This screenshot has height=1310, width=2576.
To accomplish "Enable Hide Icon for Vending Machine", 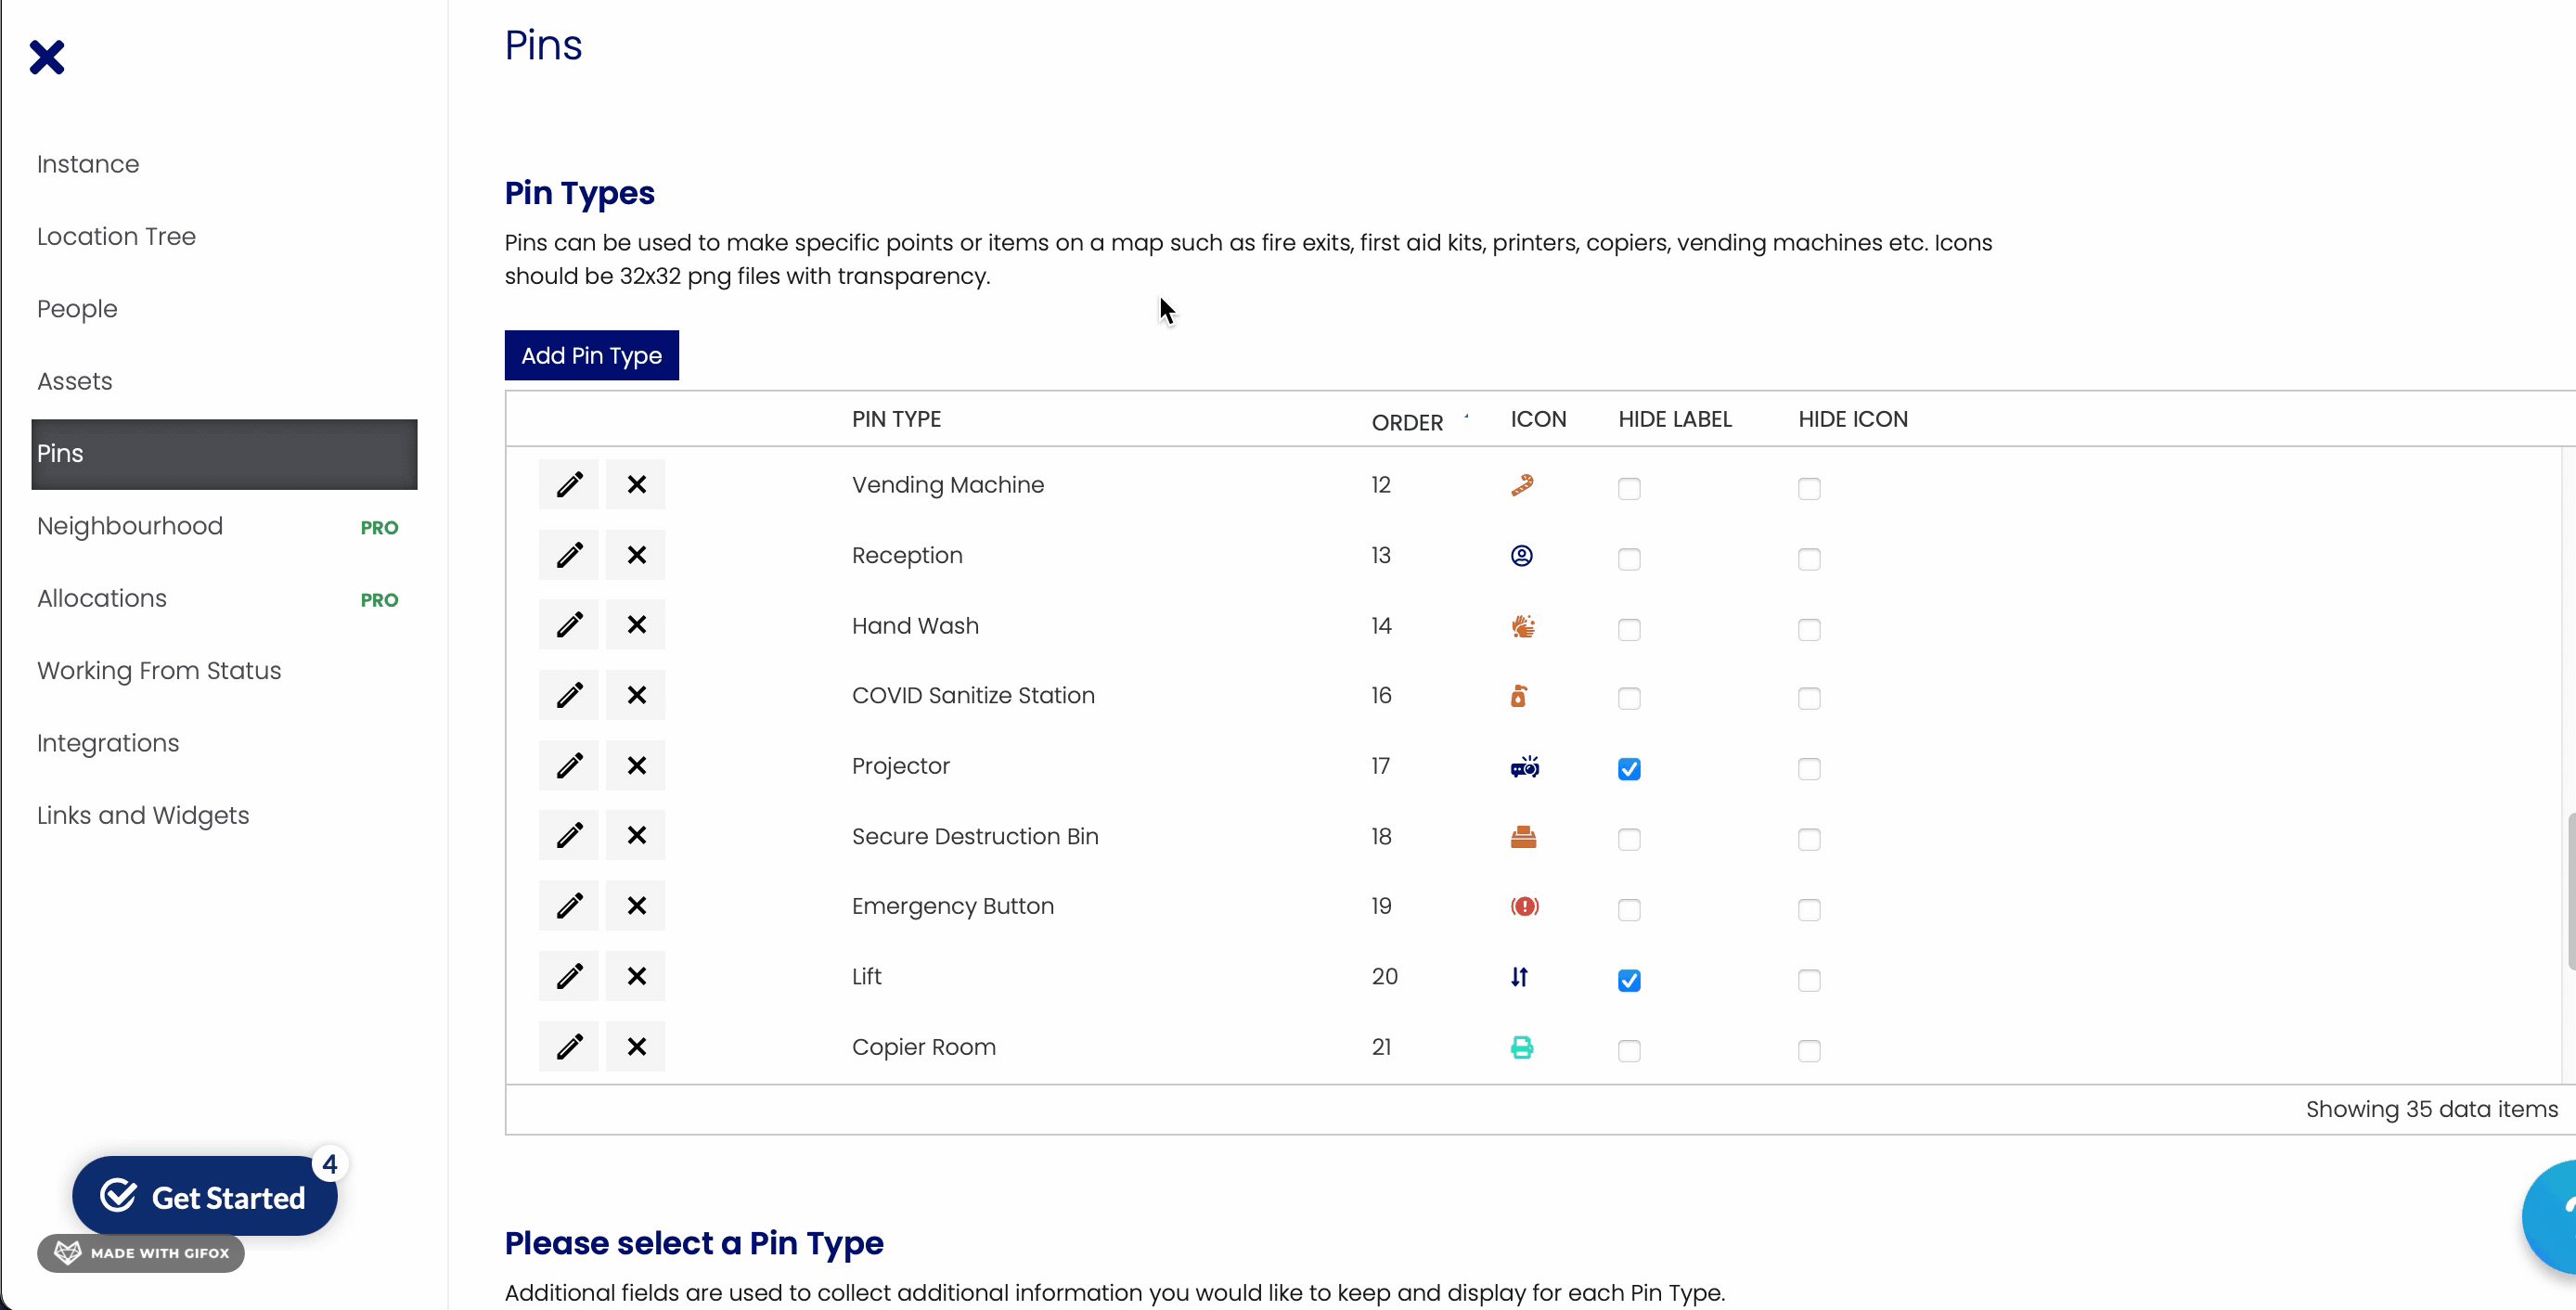I will (x=1809, y=489).
